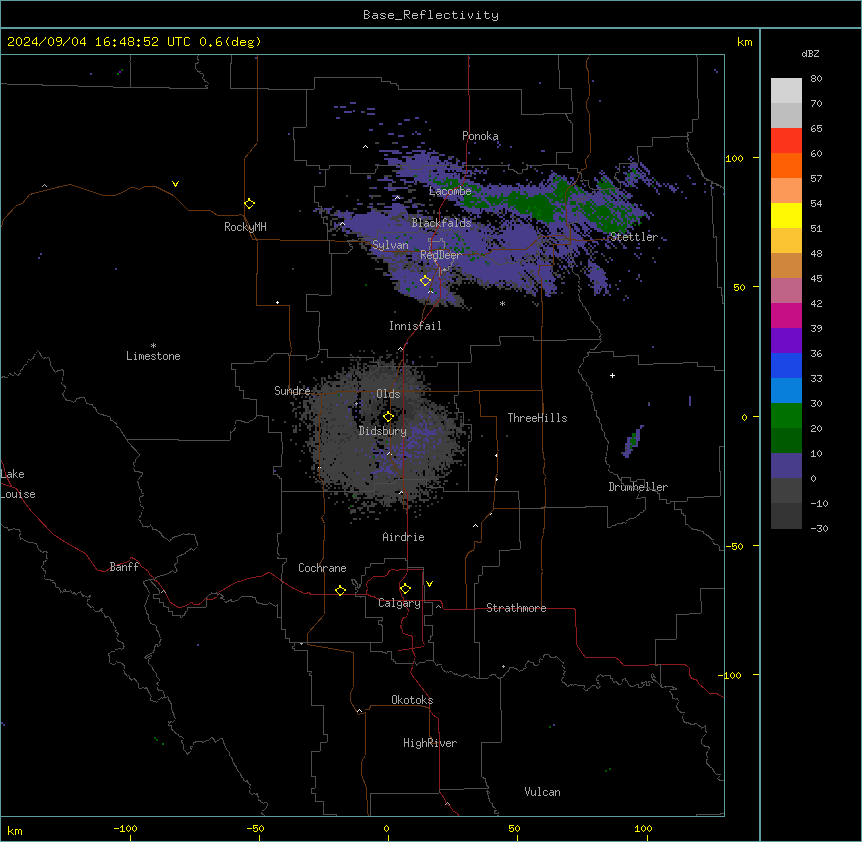Select the green 30-20 dBZ legend swatch

[786, 416]
